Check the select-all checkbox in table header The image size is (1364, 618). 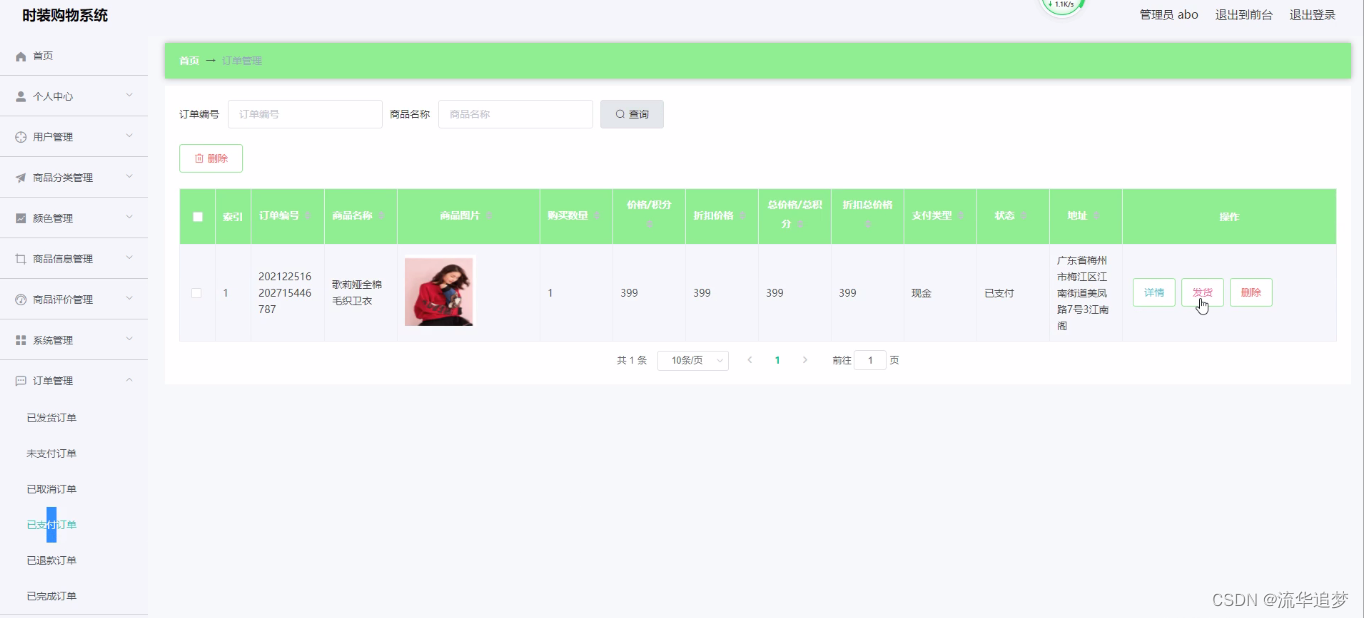[x=197, y=216]
